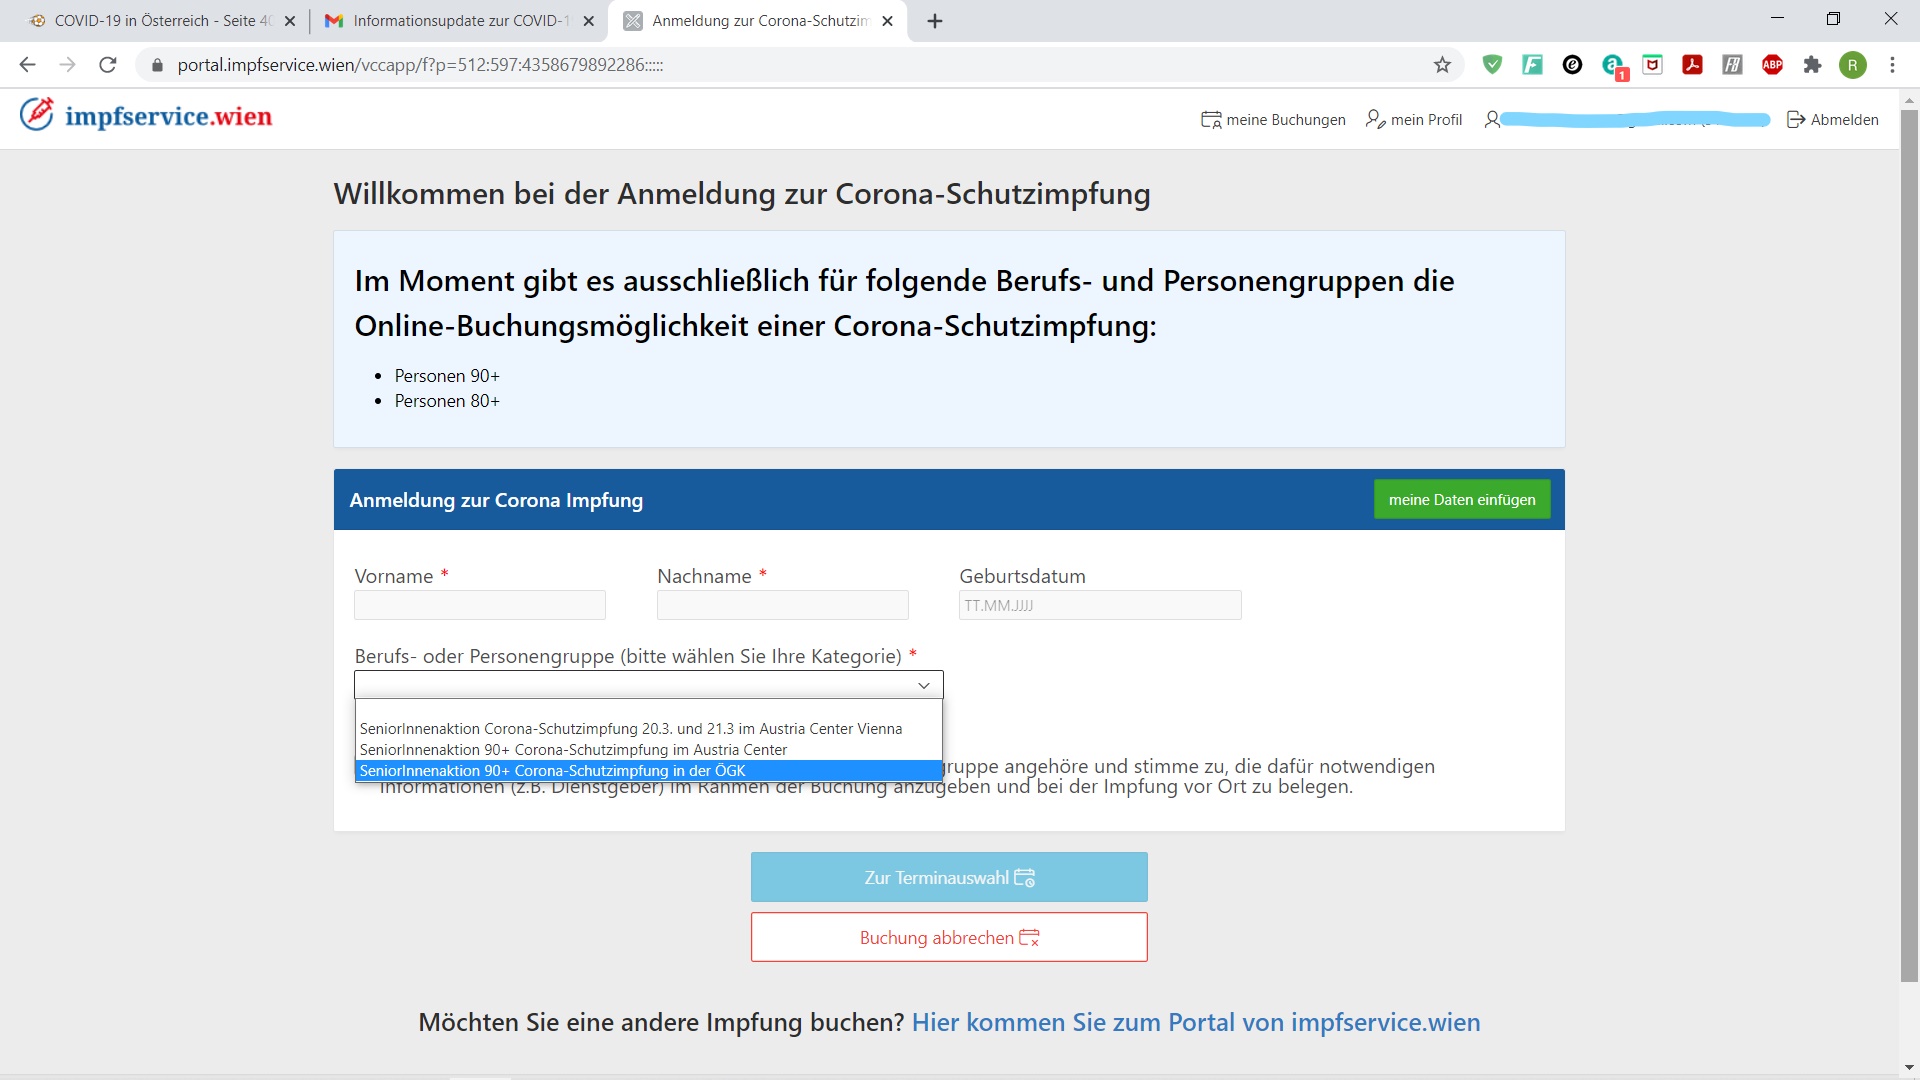
Task: Expand the Berufs- oder Personengruppe dropdown
Action: point(648,685)
